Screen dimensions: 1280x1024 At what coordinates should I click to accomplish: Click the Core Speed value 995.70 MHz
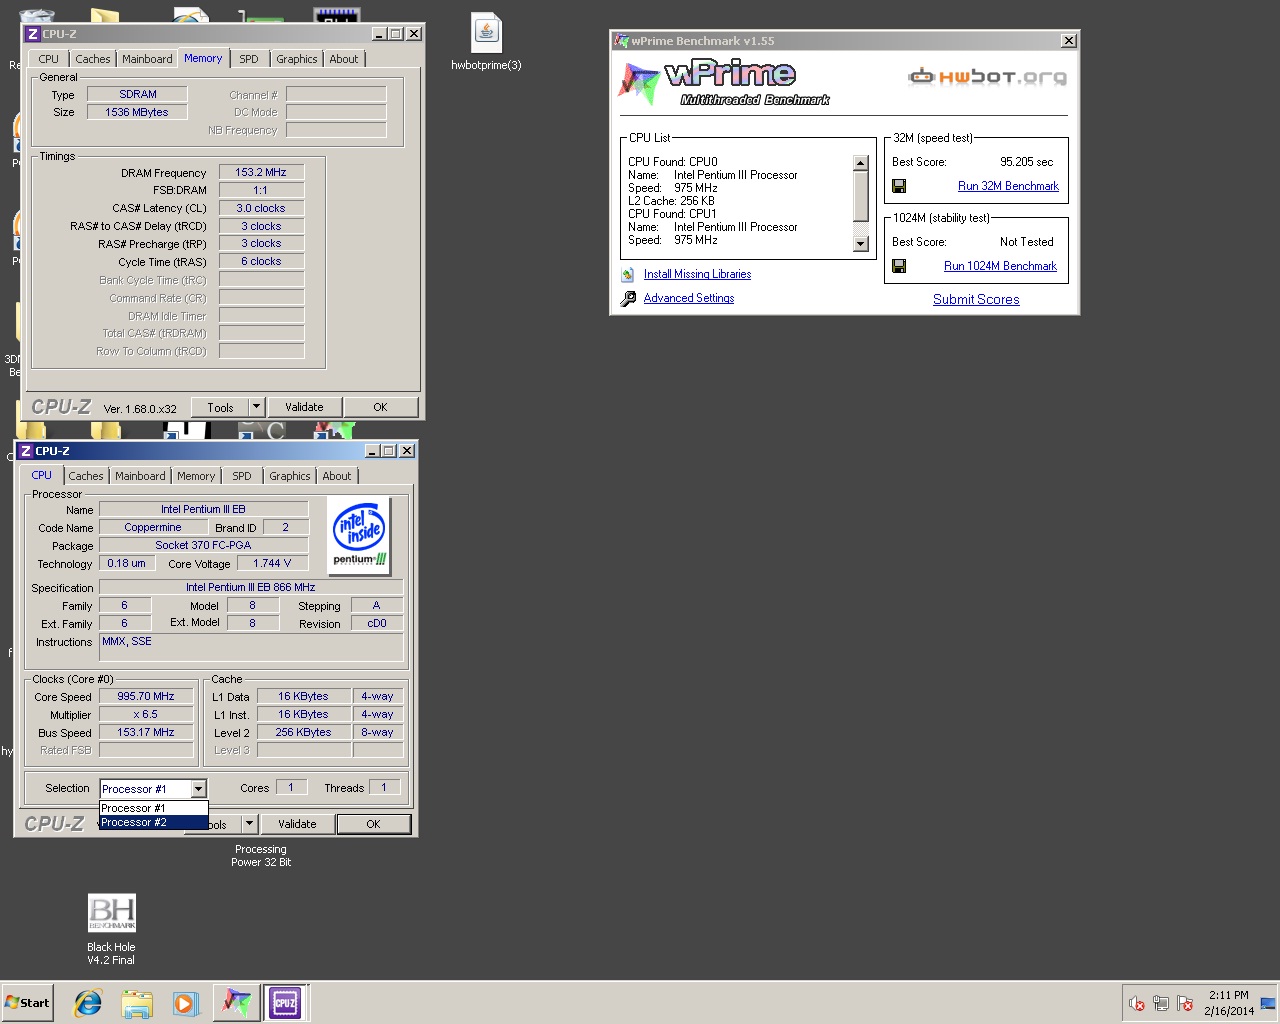tap(146, 696)
